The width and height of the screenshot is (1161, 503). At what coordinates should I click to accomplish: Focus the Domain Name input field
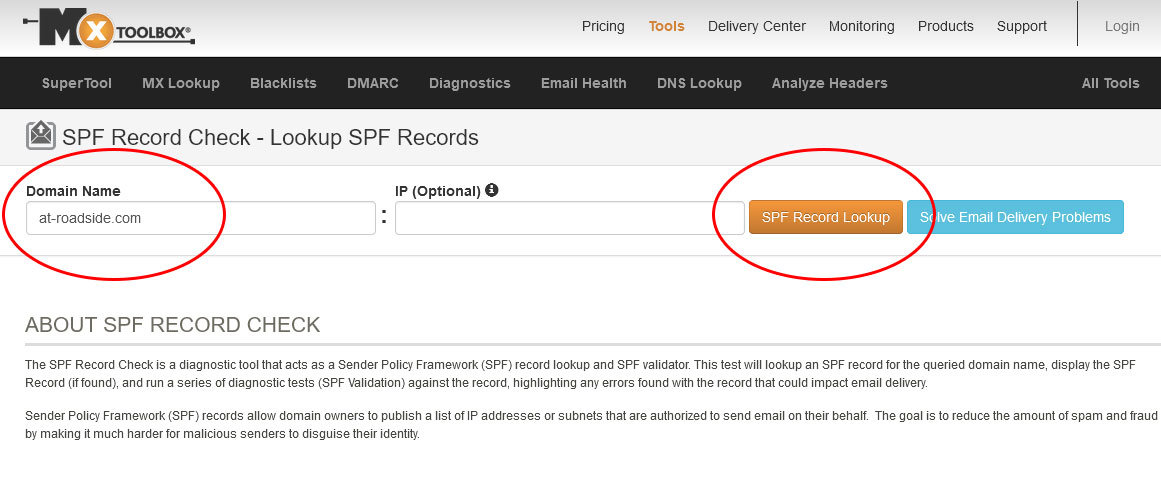pyautogui.click(x=201, y=218)
